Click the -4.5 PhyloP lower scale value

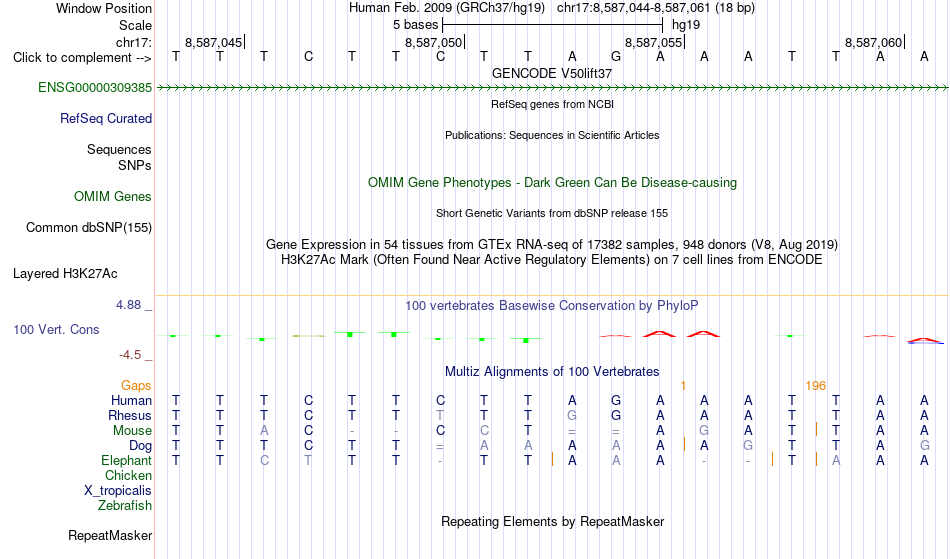click(130, 355)
